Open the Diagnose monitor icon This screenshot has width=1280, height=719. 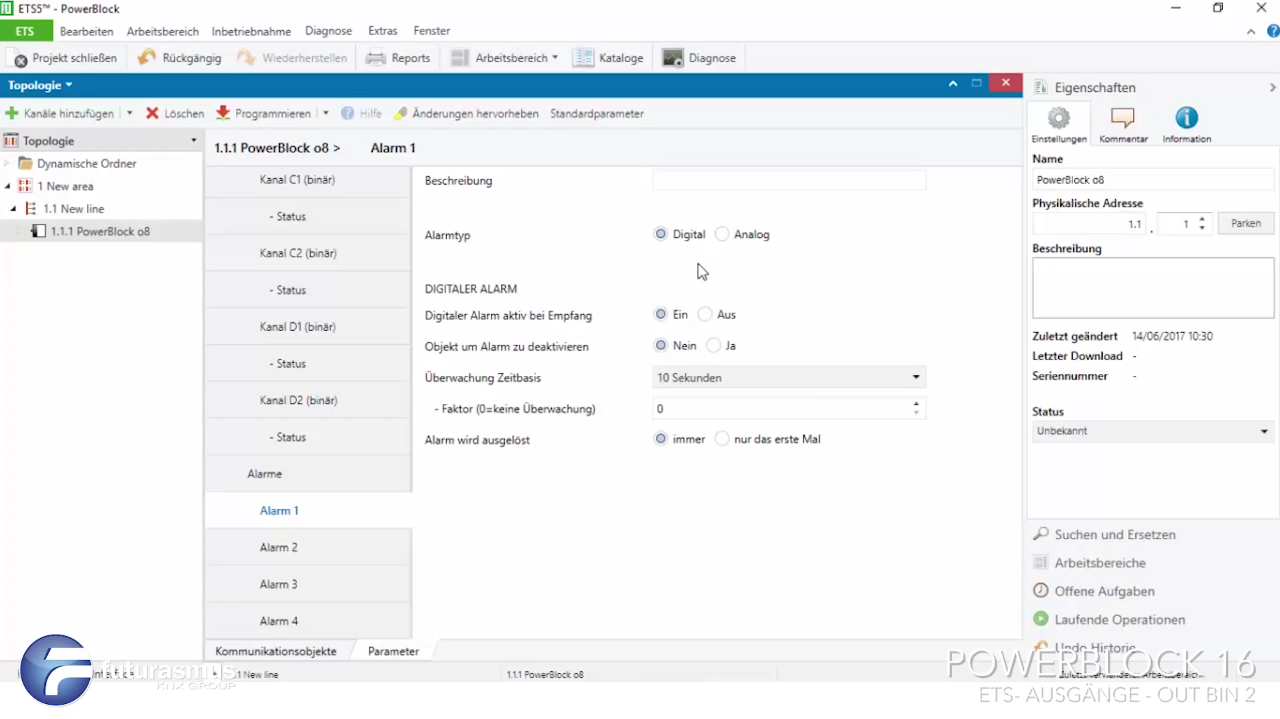[x=673, y=58]
